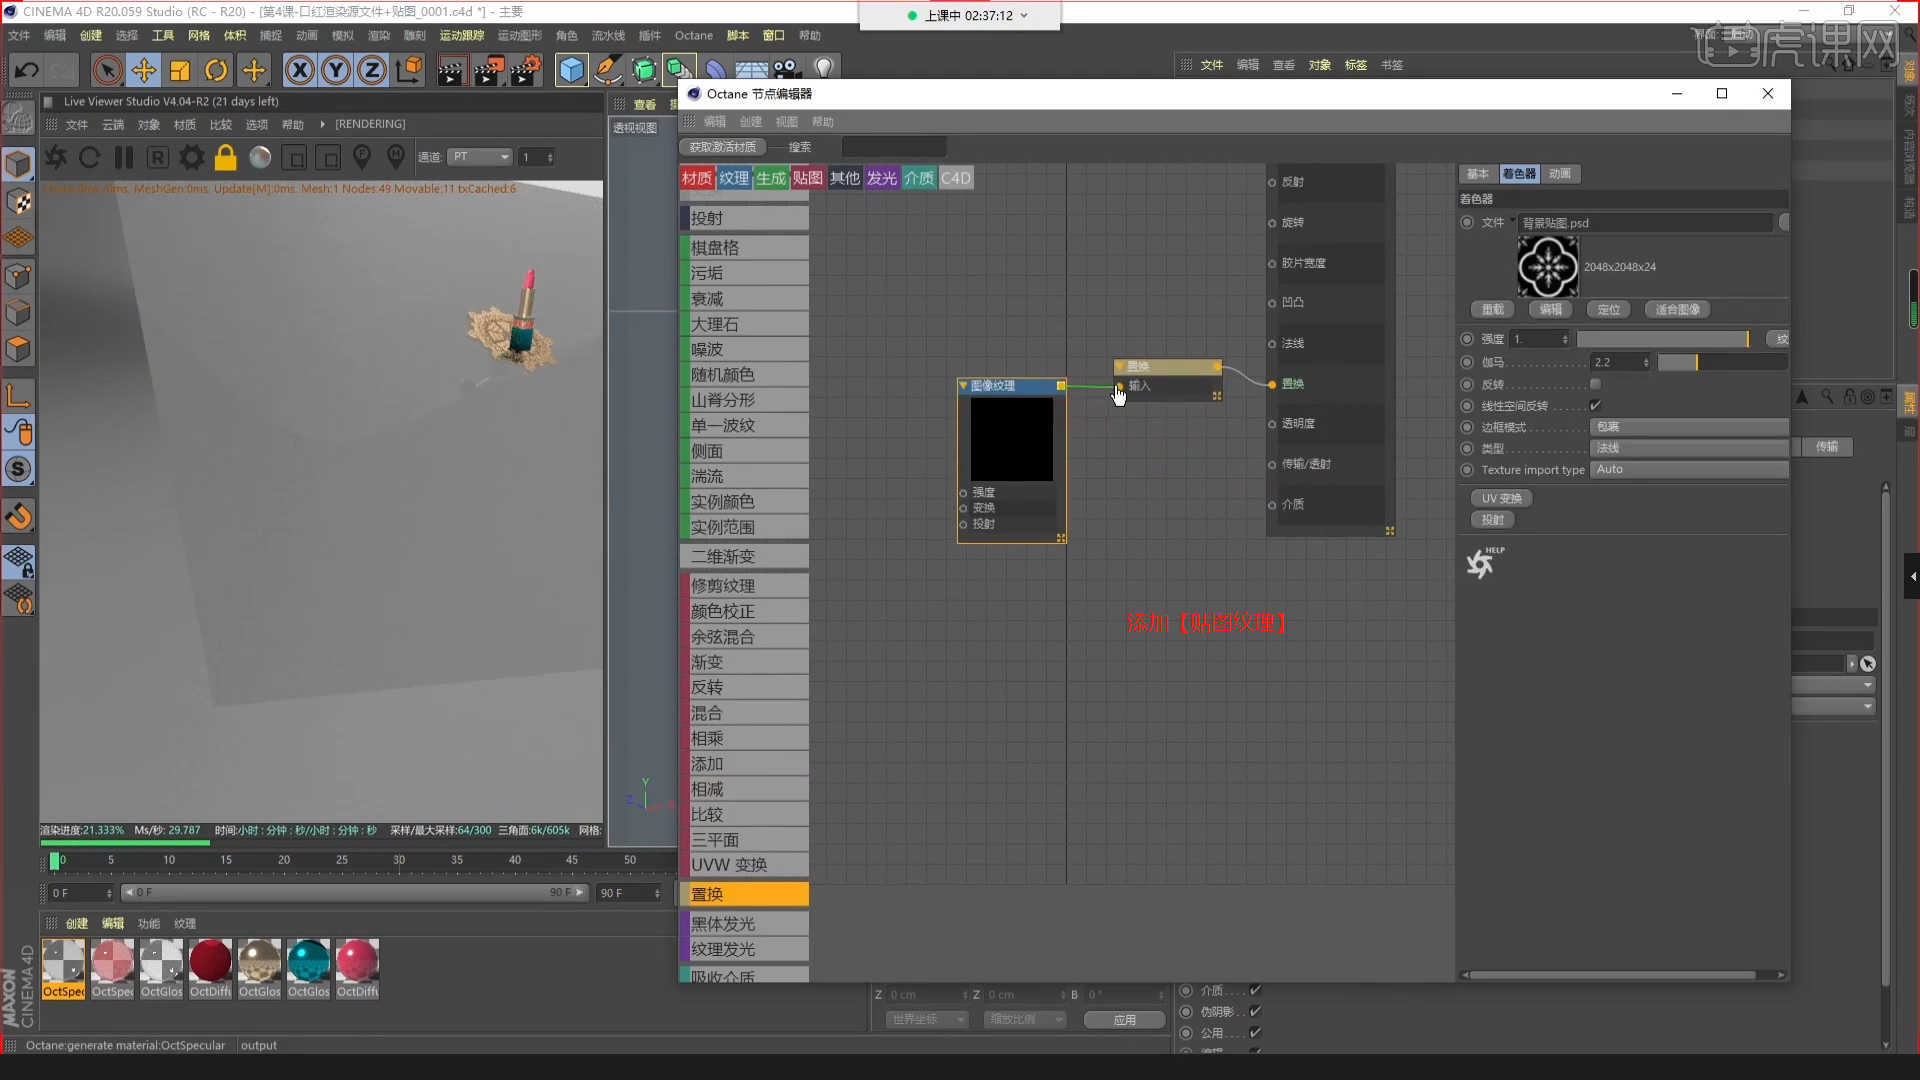
Task: Click the coordinate system icon
Action: (x=409, y=70)
